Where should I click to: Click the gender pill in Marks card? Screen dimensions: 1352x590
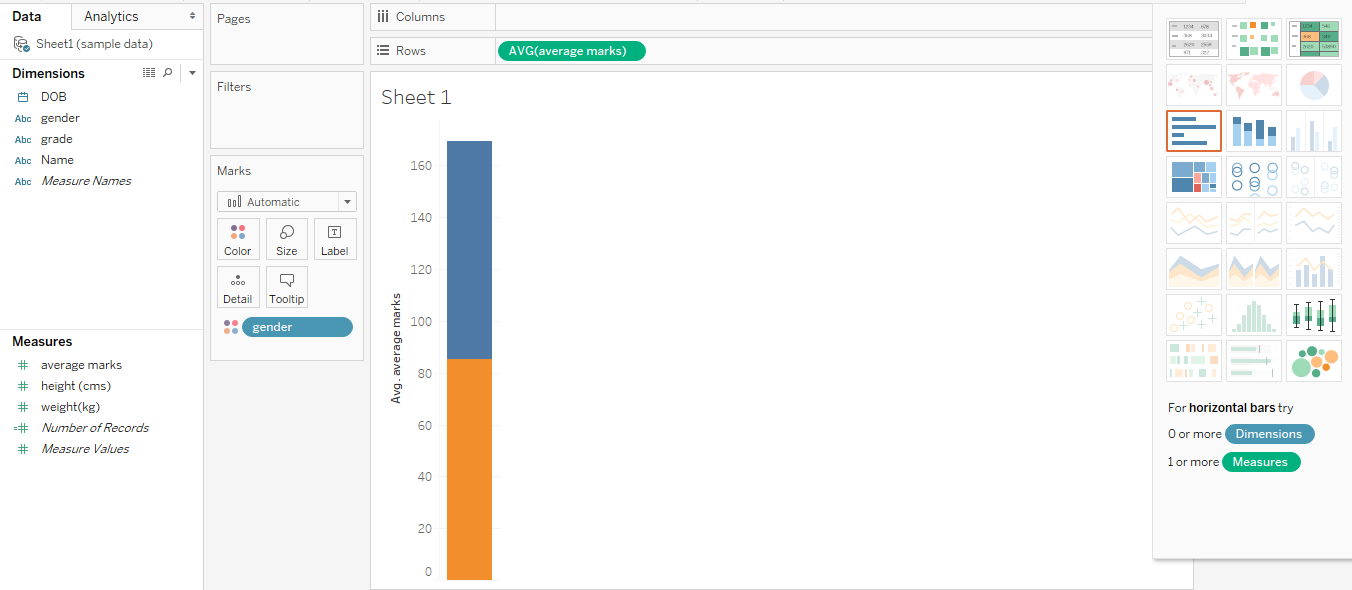296,327
